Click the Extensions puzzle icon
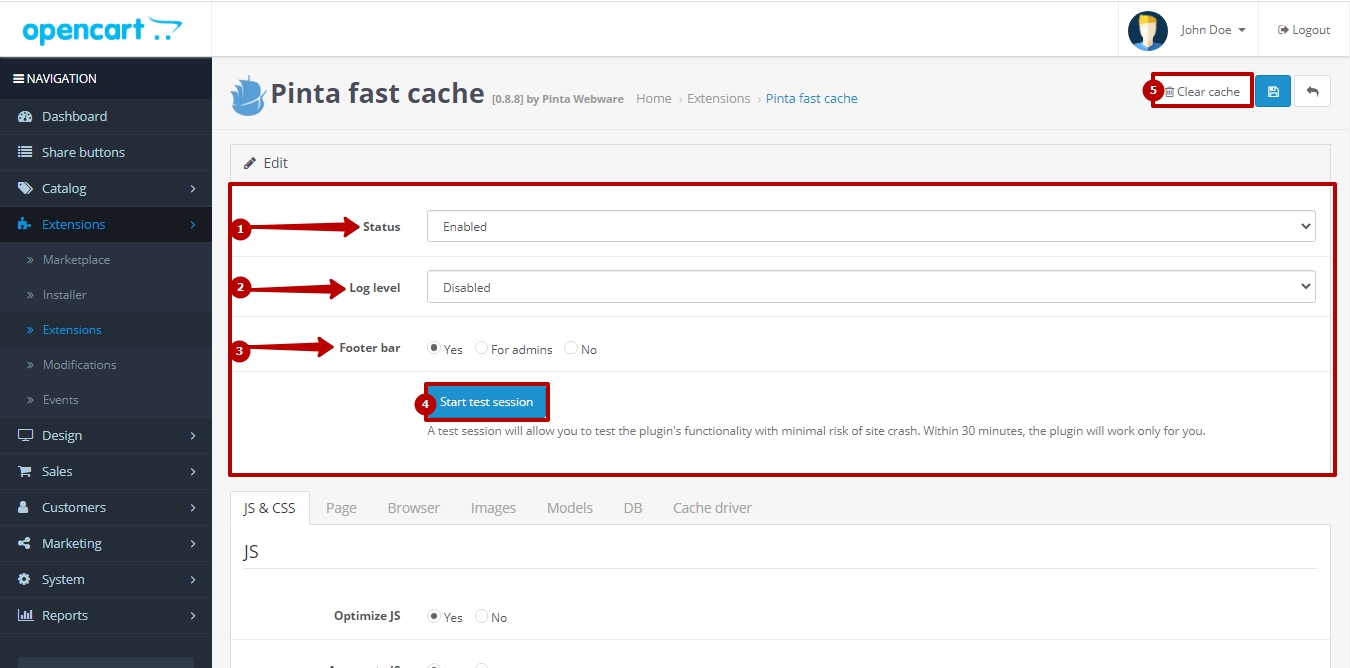The width and height of the screenshot is (1350, 668). 25,224
